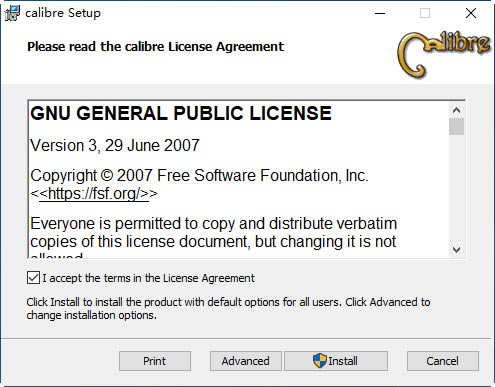Click the greyed-out maximize window icon

(425, 13)
